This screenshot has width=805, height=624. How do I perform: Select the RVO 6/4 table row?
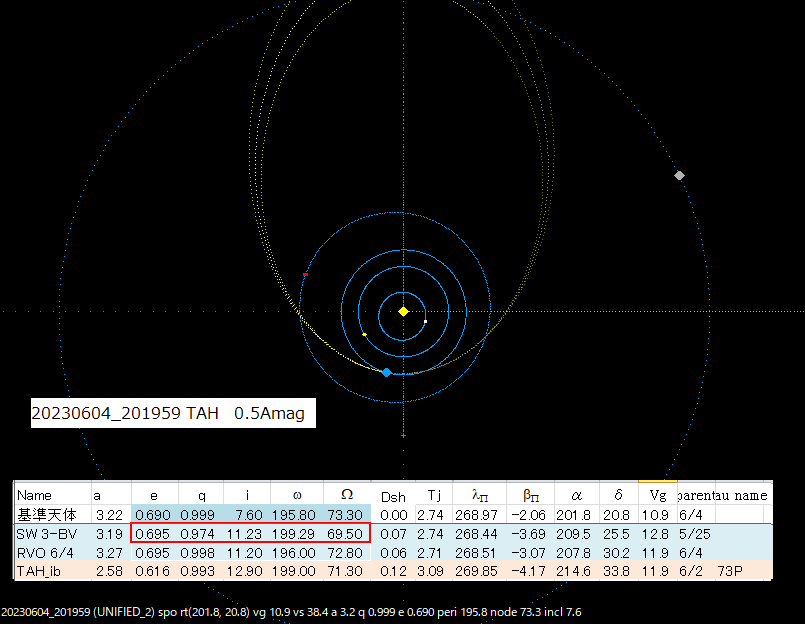click(393, 553)
